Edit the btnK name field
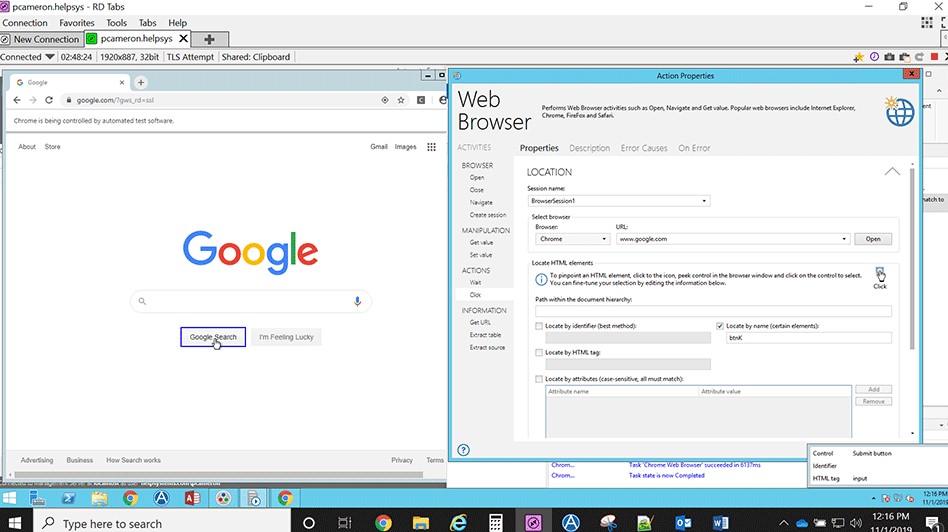This screenshot has height=532, width=948. [x=808, y=338]
